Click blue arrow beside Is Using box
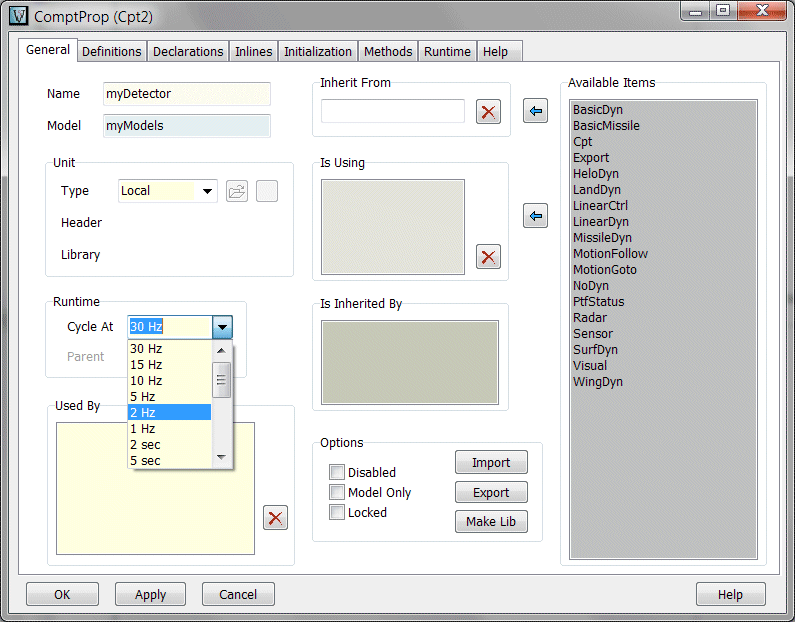The width and height of the screenshot is (795, 622). [x=536, y=215]
